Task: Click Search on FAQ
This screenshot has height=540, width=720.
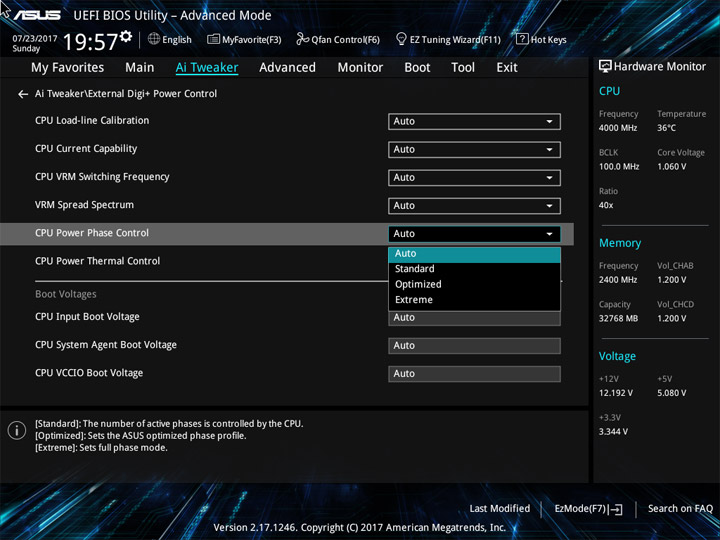Action: tap(680, 509)
